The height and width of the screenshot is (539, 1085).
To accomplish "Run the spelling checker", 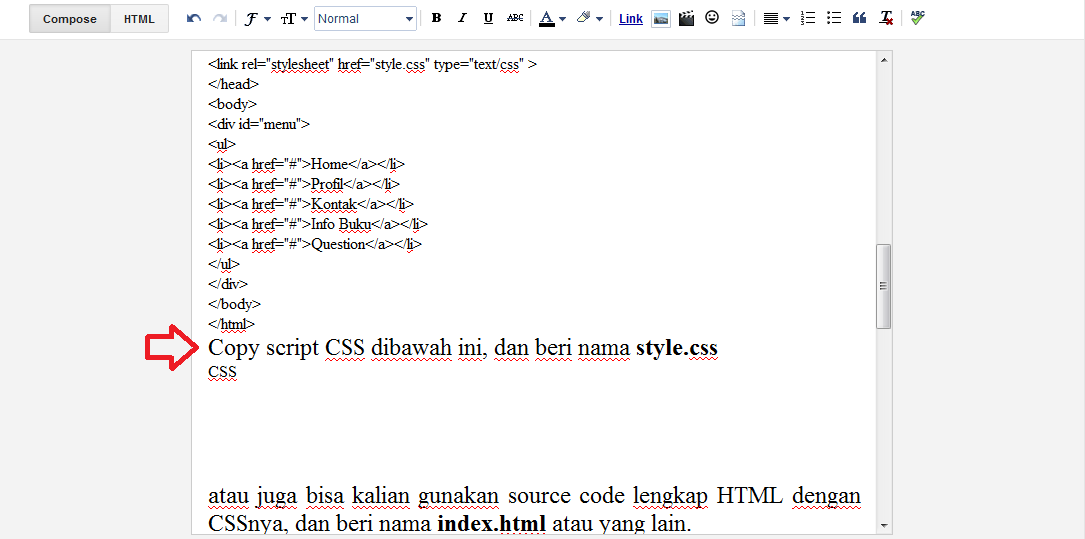I will pyautogui.click(x=918, y=18).
